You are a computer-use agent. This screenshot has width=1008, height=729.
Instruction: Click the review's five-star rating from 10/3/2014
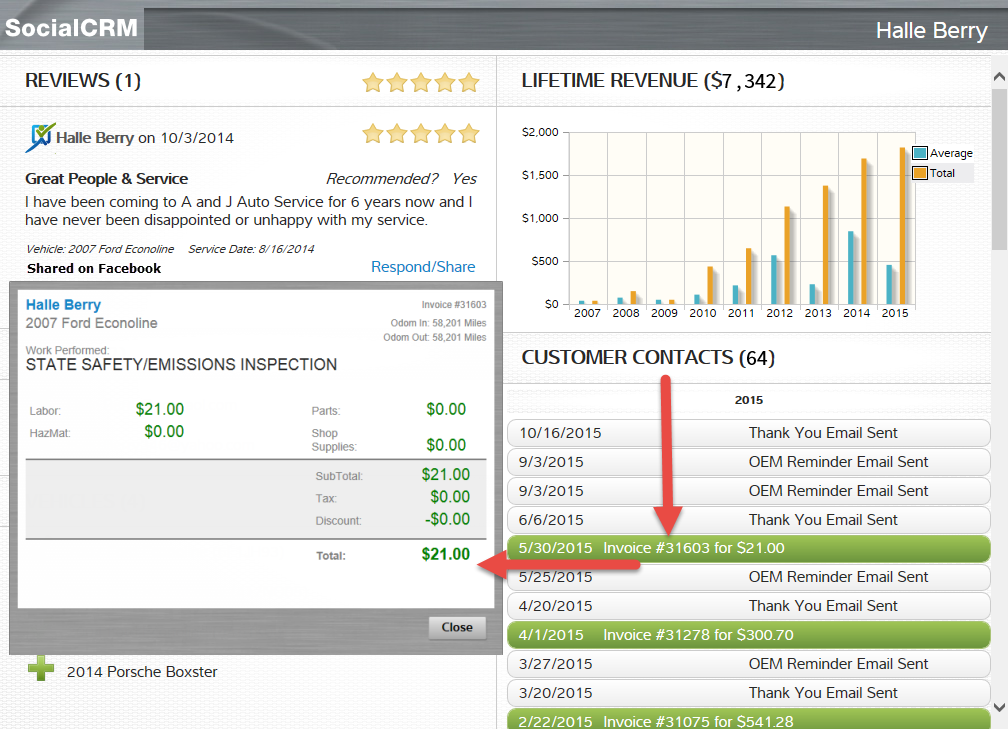[421, 133]
